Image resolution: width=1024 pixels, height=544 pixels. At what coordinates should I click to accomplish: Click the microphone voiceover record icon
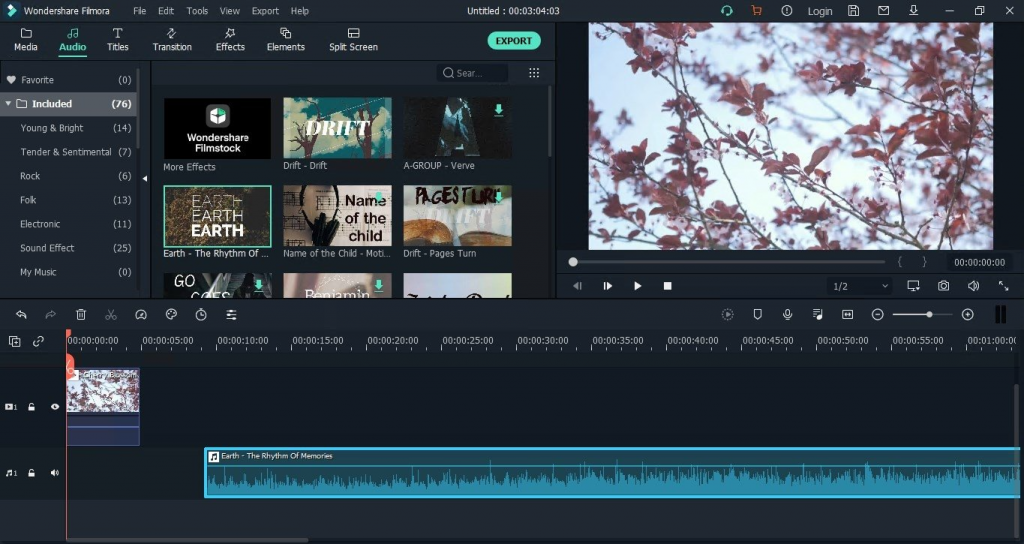click(x=788, y=315)
